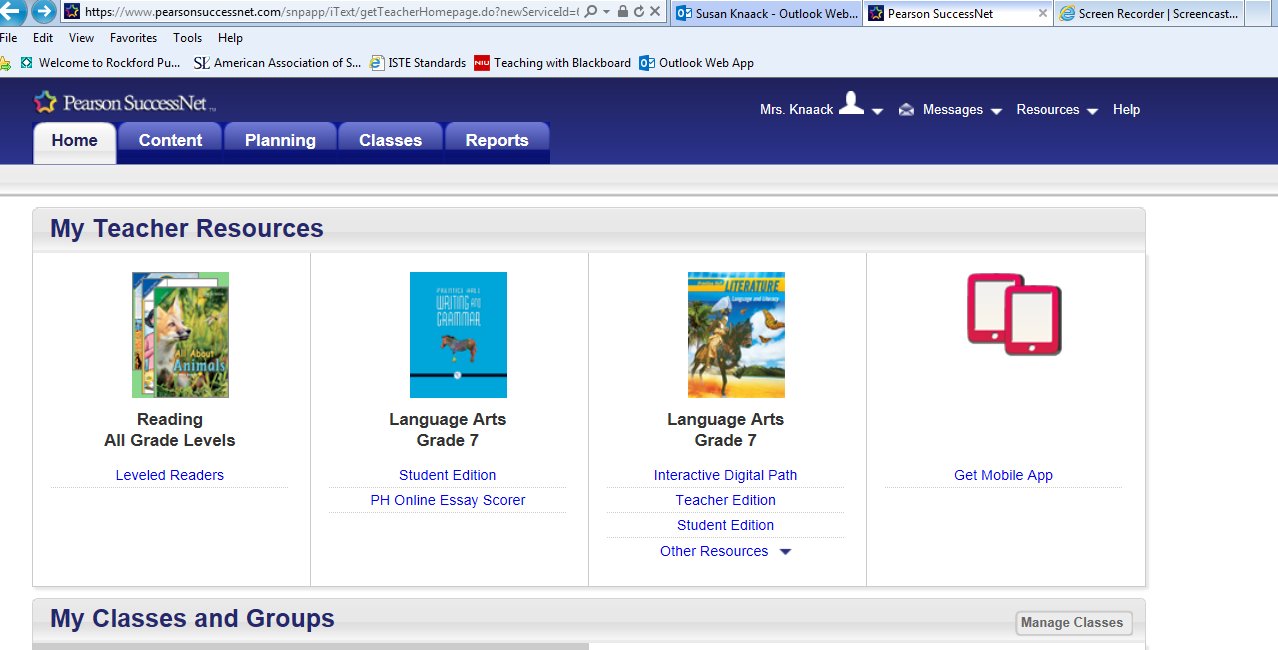Switch to the Reports tab

pos(497,142)
